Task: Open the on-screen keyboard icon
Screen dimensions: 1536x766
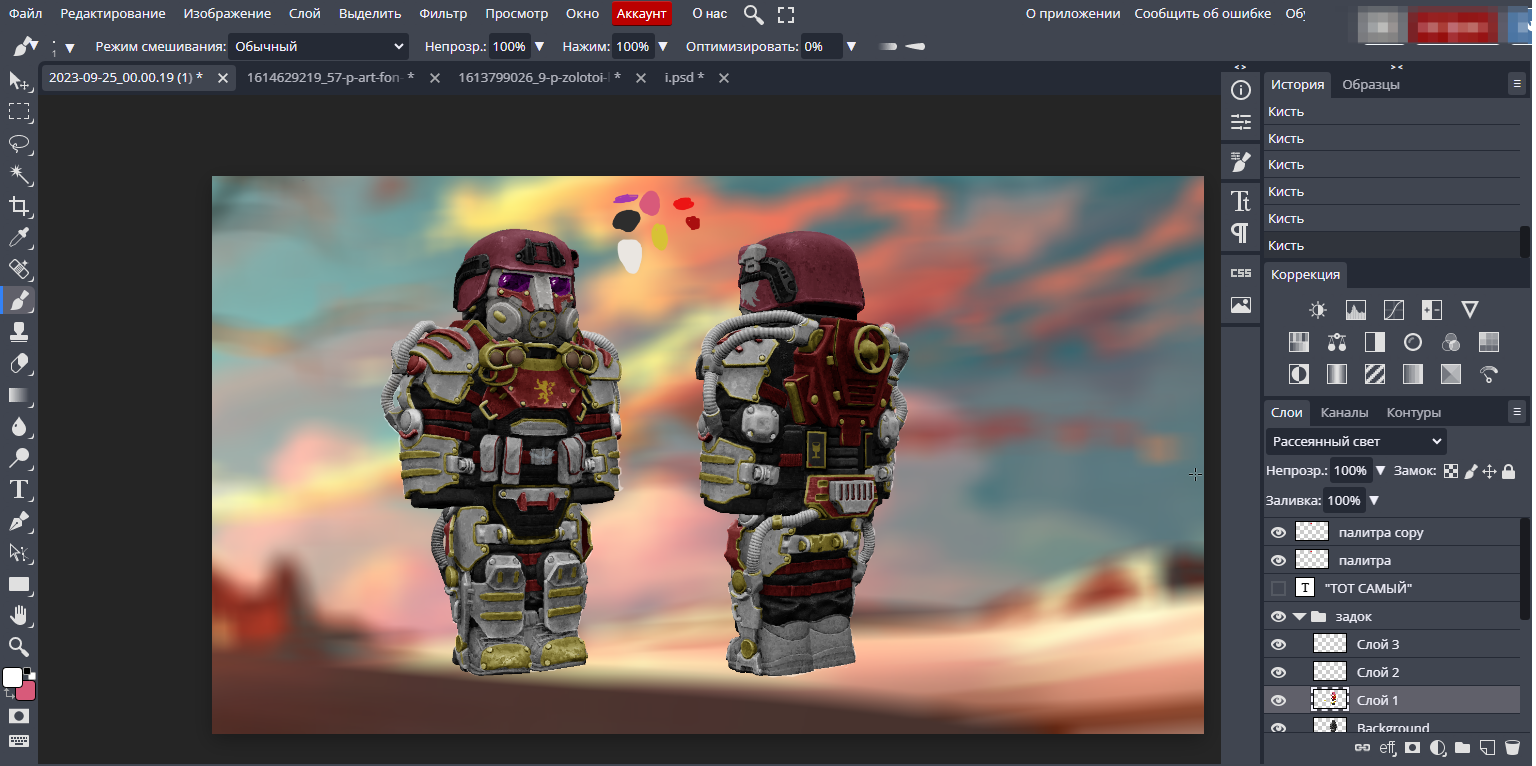Action: 19,741
